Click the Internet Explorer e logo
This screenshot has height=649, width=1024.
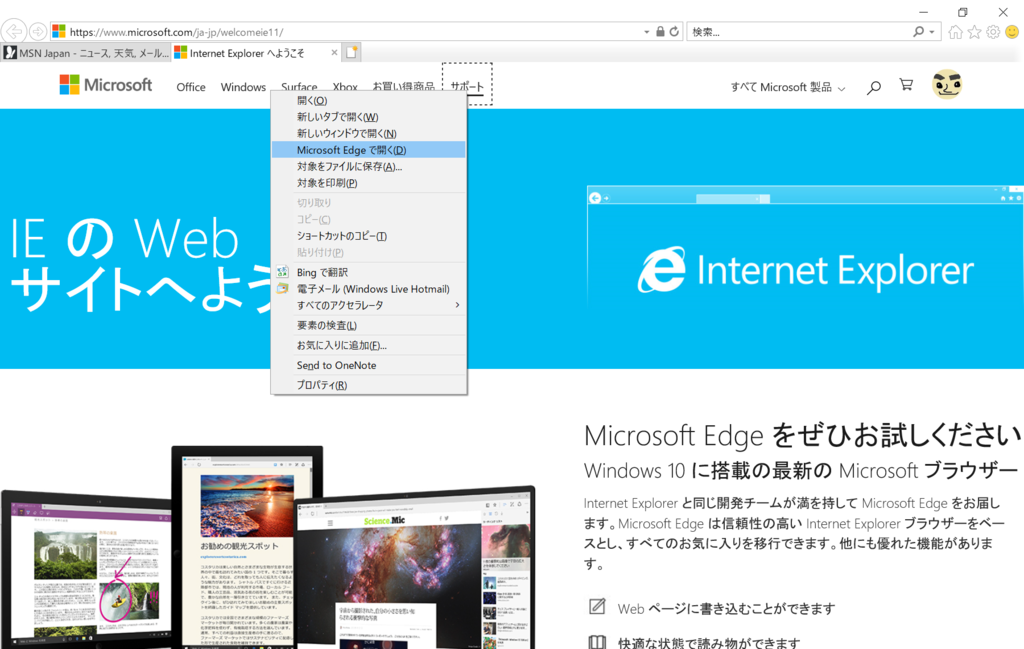pos(662,269)
